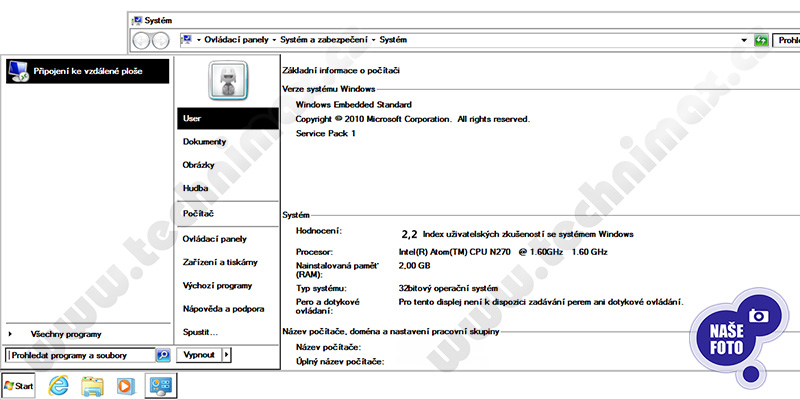Click the user account picture
The width and height of the screenshot is (800, 400).
228,81
